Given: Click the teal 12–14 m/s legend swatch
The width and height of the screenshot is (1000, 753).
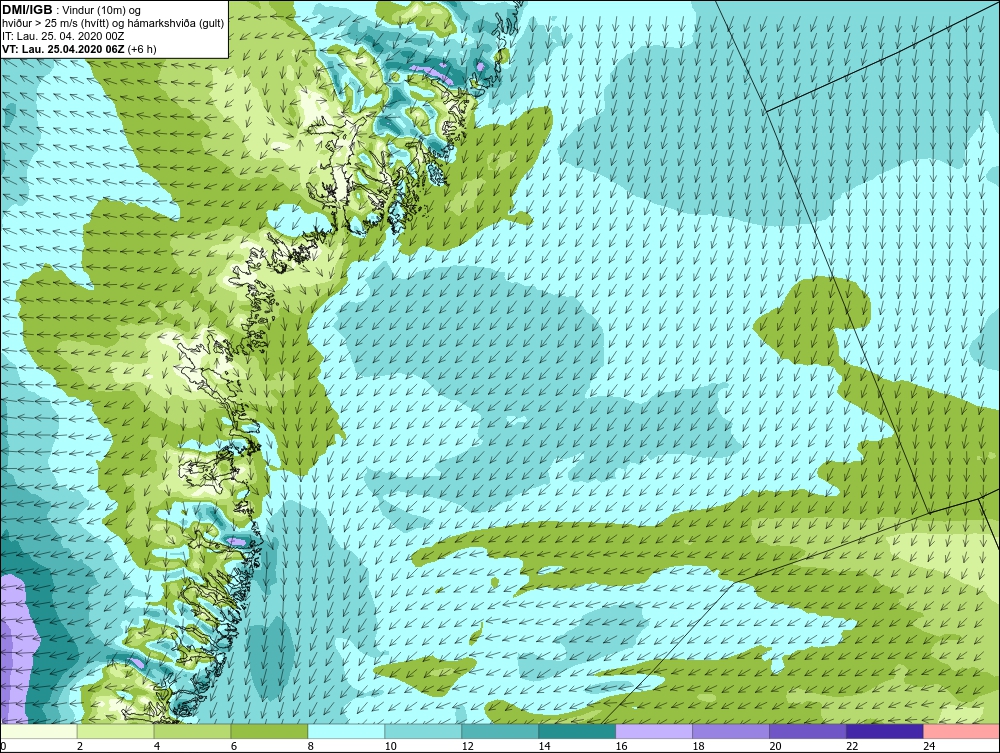Looking at the screenshot, I should (x=500, y=732).
